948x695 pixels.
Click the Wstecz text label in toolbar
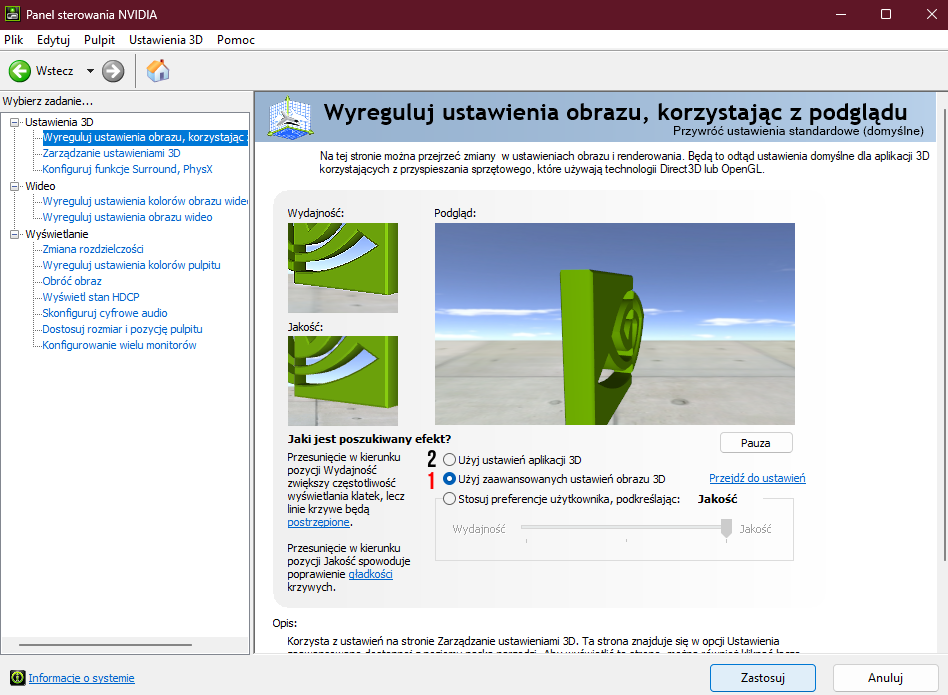click(x=54, y=71)
